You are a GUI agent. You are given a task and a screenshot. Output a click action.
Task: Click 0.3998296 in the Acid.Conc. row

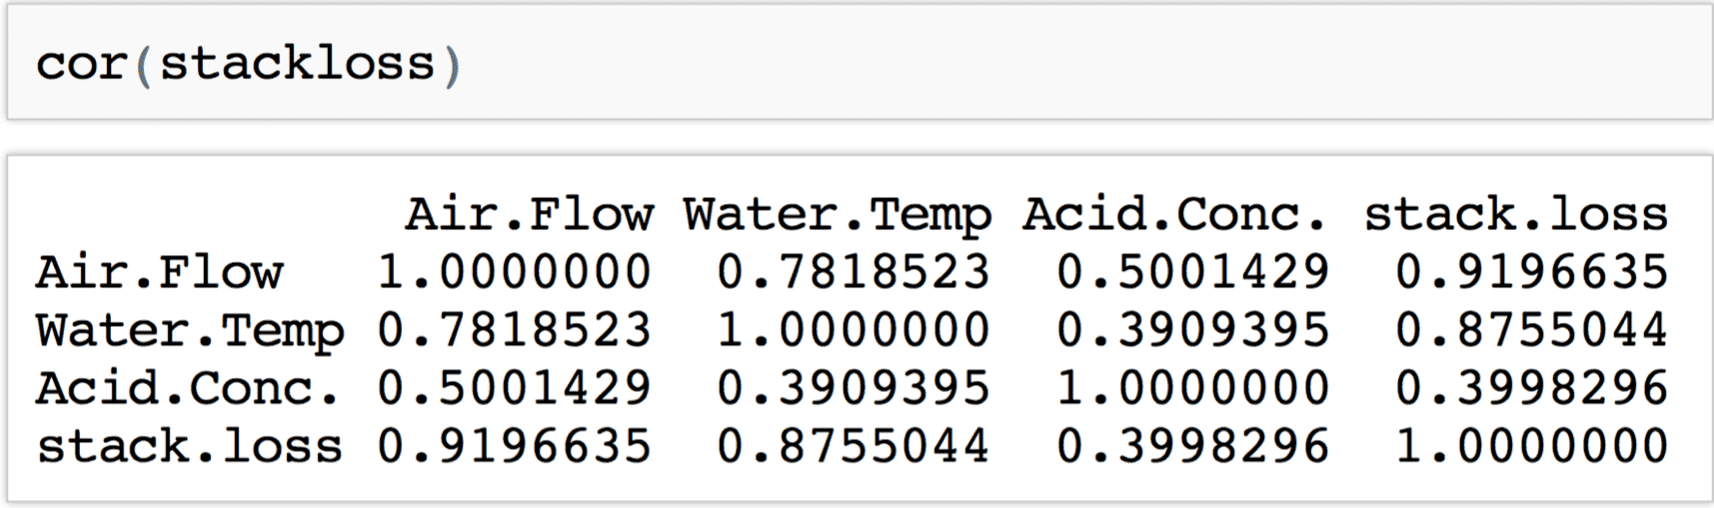(x=1531, y=388)
